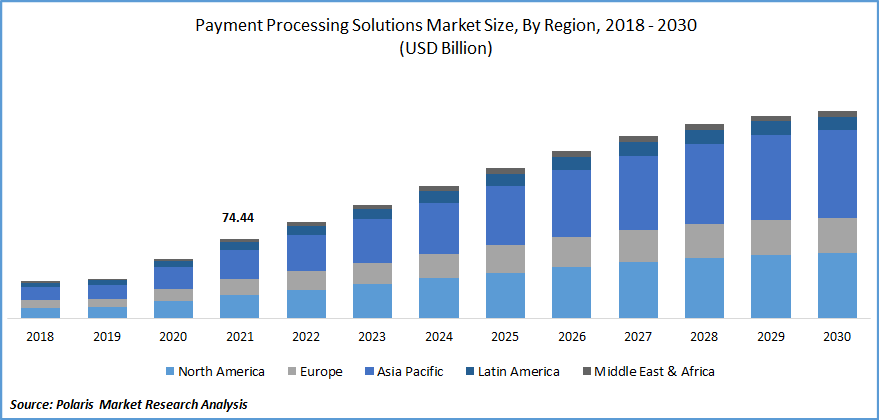Click the Asia Pacific legend color swatch
Screen dimensions: 879x420
tap(368, 371)
